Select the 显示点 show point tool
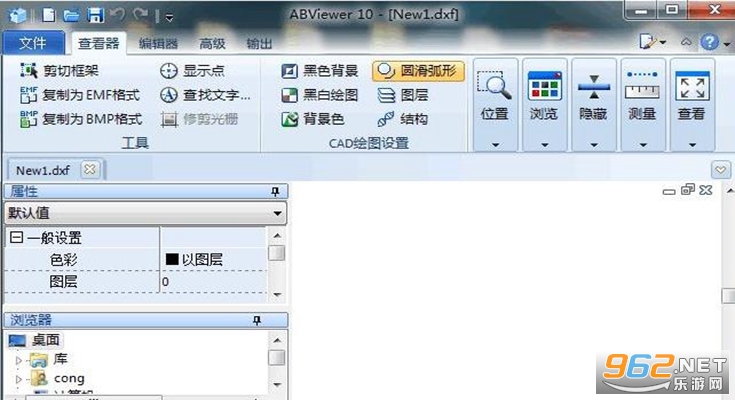The width and height of the screenshot is (735, 400). 192,71
